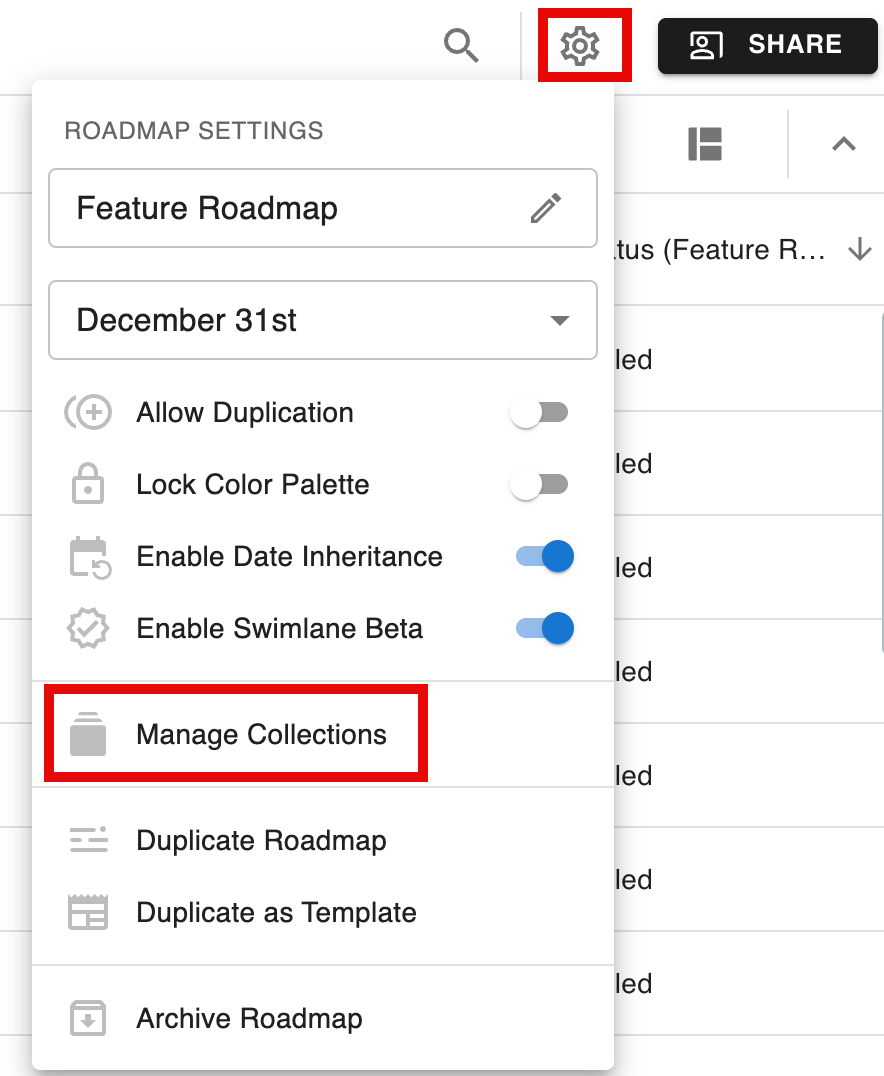Select the Manage Collections briefcase icon

pos(88,734)
